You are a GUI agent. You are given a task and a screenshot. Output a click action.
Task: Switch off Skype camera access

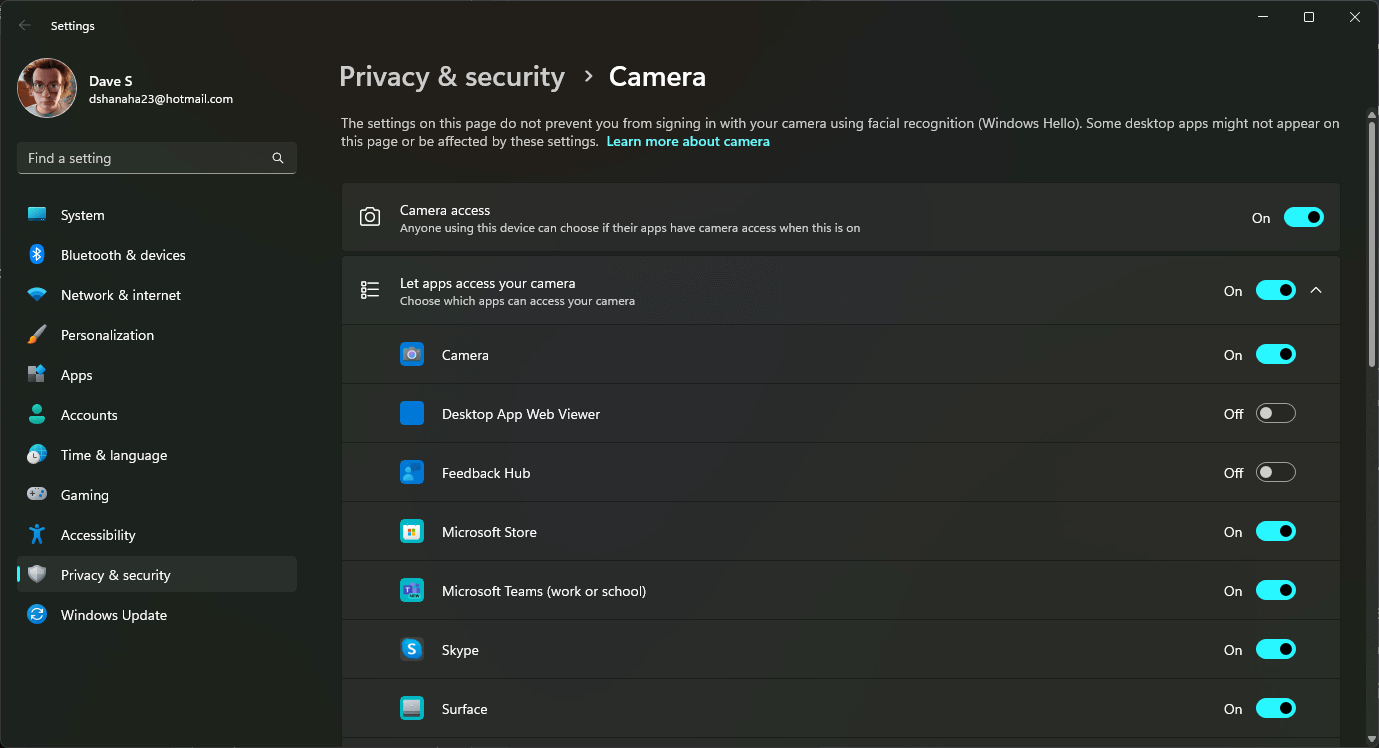click(x=1276, y=649)
